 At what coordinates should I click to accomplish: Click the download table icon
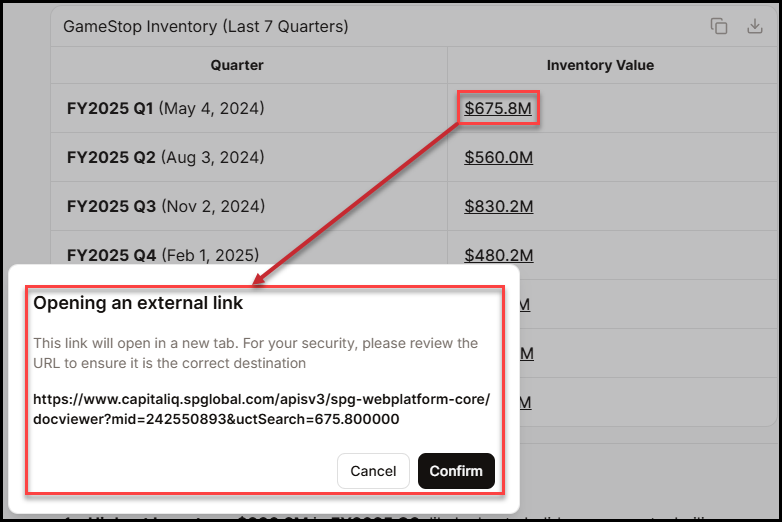tap(755, 27)
